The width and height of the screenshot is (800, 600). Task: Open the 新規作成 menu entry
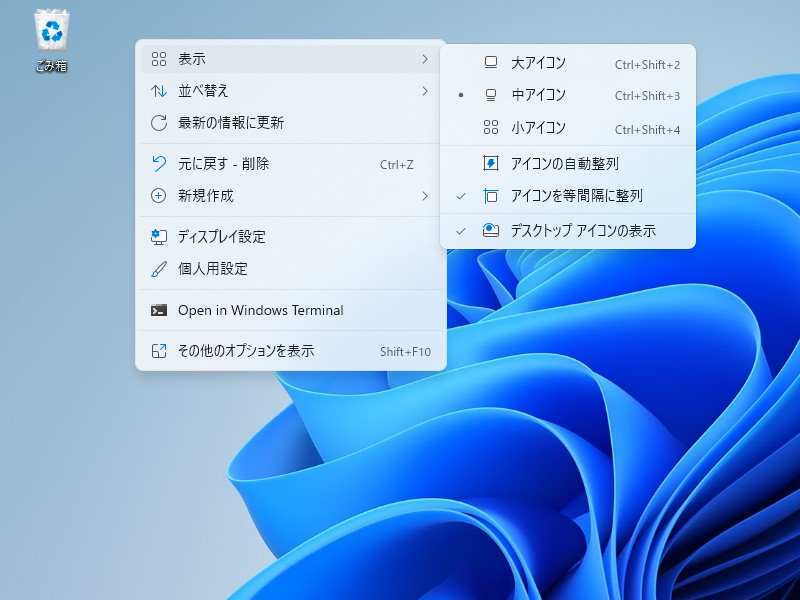[290, 196]
